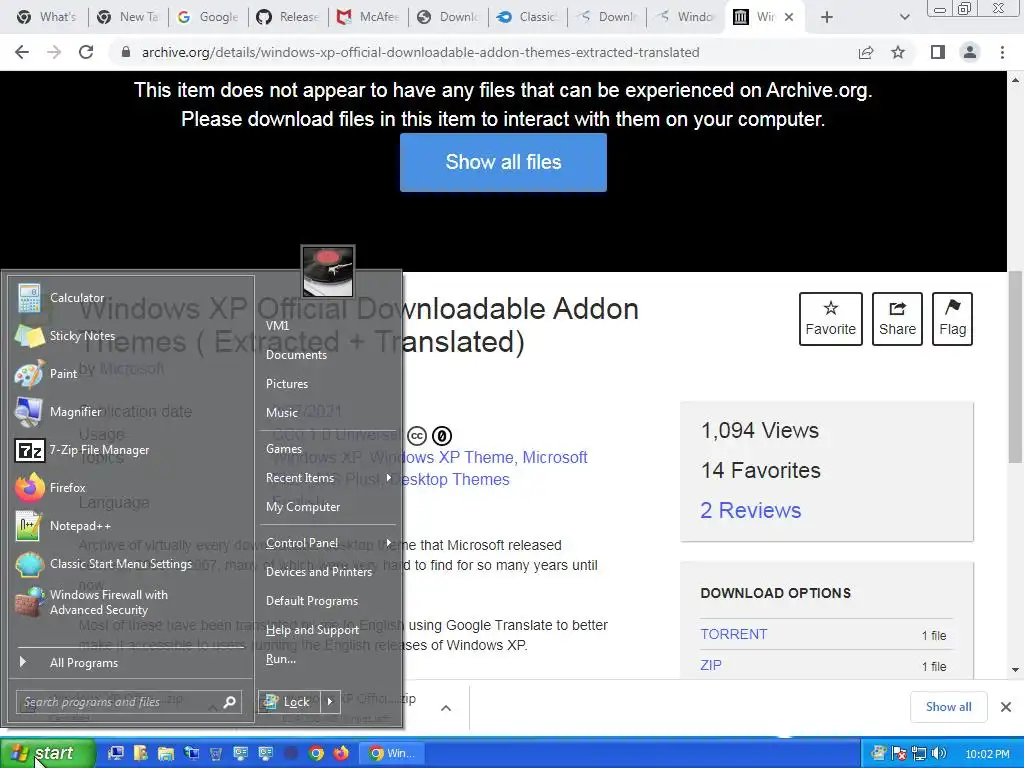Click the Show all files button
Screen dimensions: 1024x768
[x=503, y=162]
